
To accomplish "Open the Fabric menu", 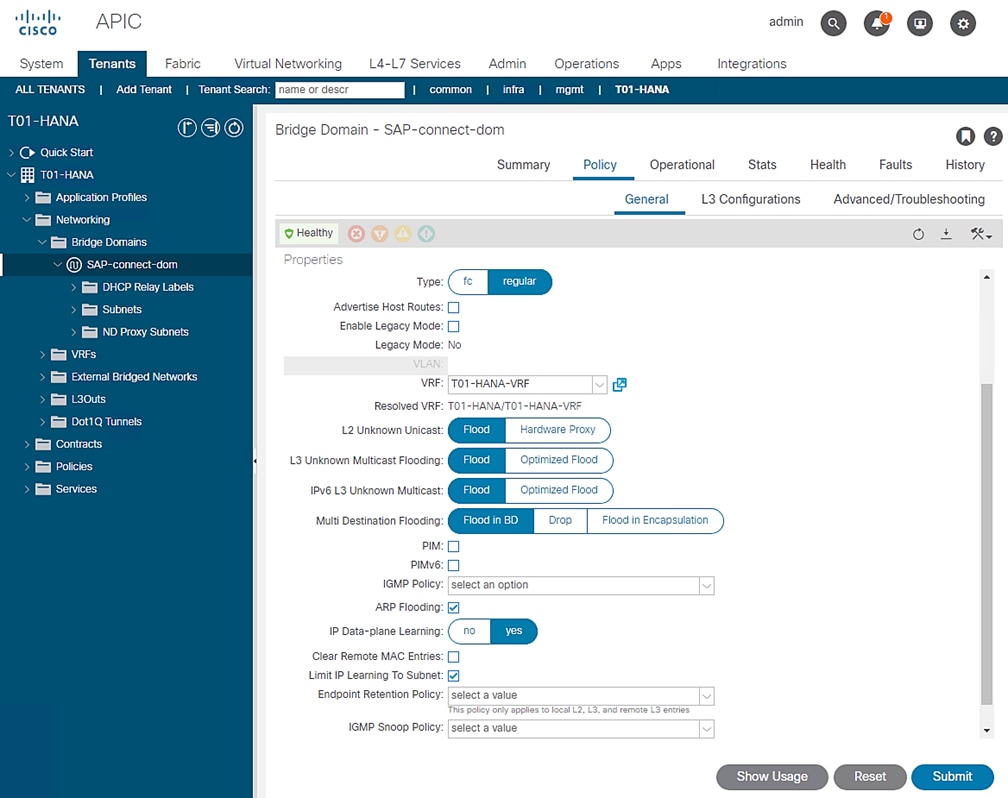I will (x=183, y=64).
